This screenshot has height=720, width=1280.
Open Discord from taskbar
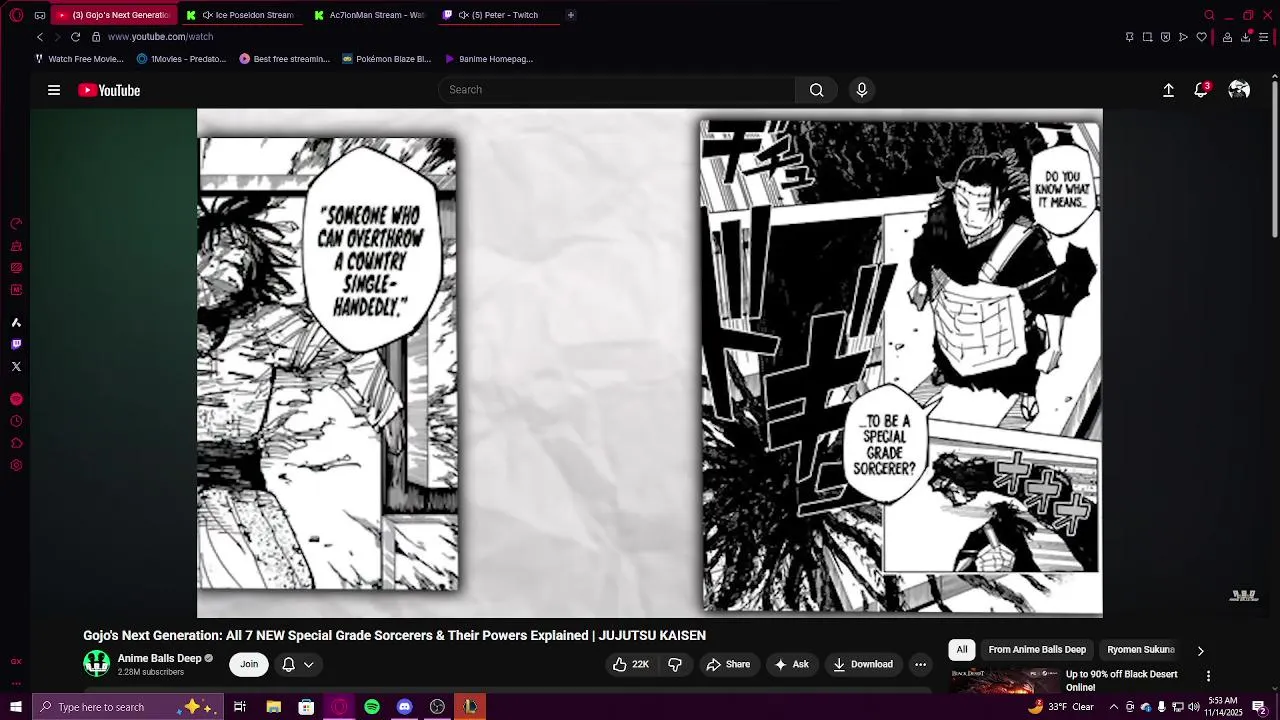404,707
